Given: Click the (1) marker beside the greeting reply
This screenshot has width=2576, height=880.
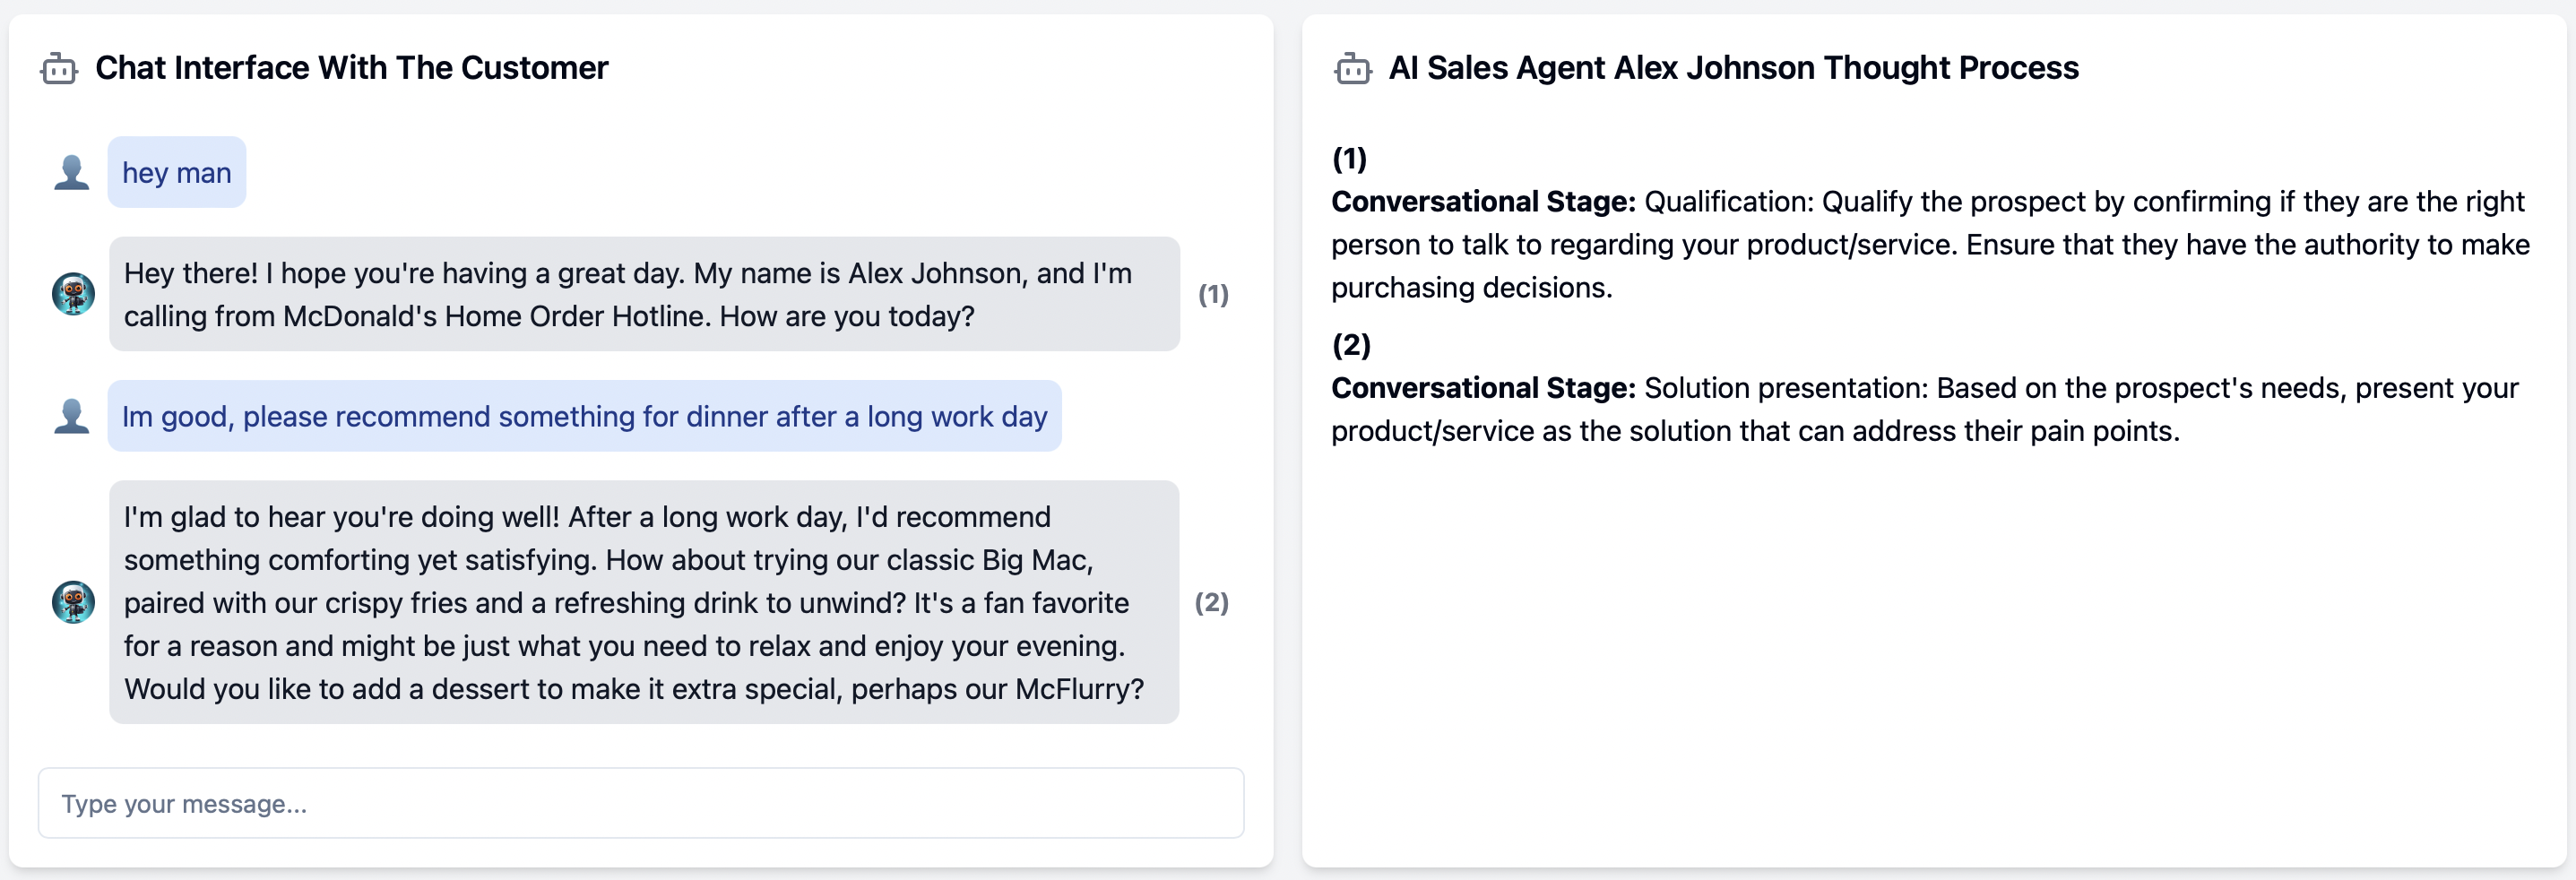Looking at the screenshot, I should (1213, 294).
